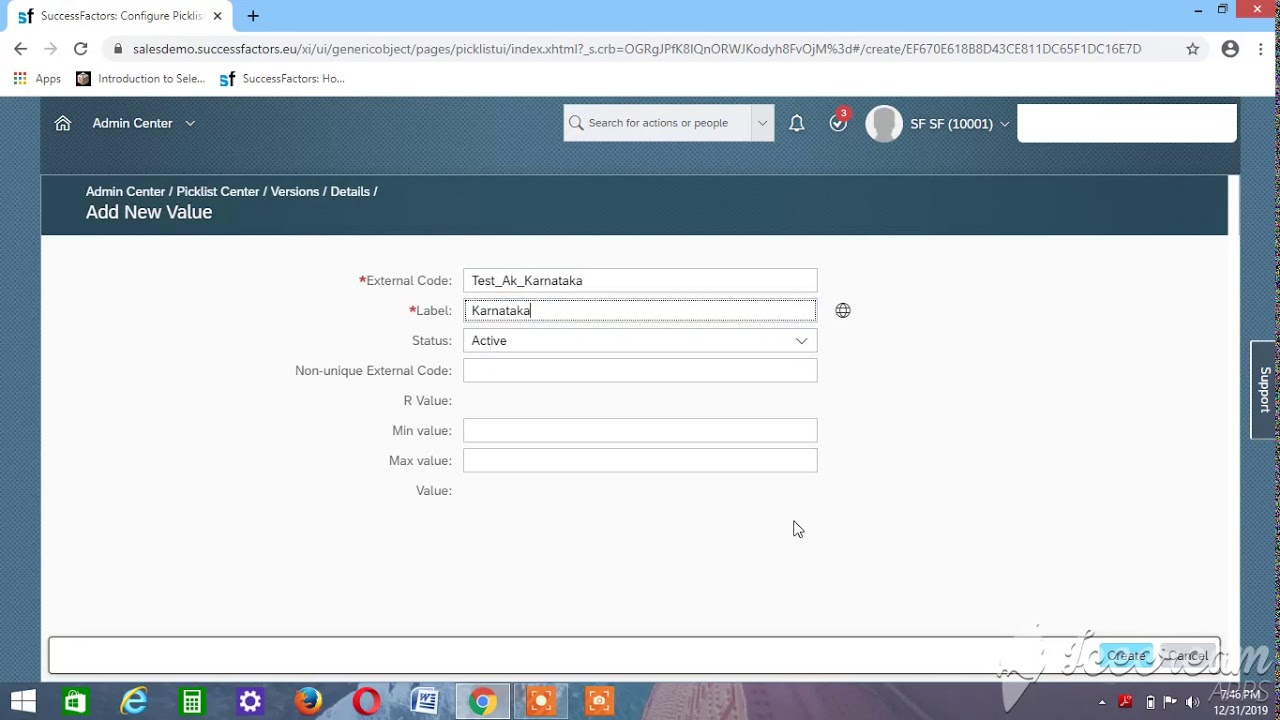Viewport: 1280px width, 720px height.
Task: Open the Settings gear taskbar icon
Action: click(250, 701)
